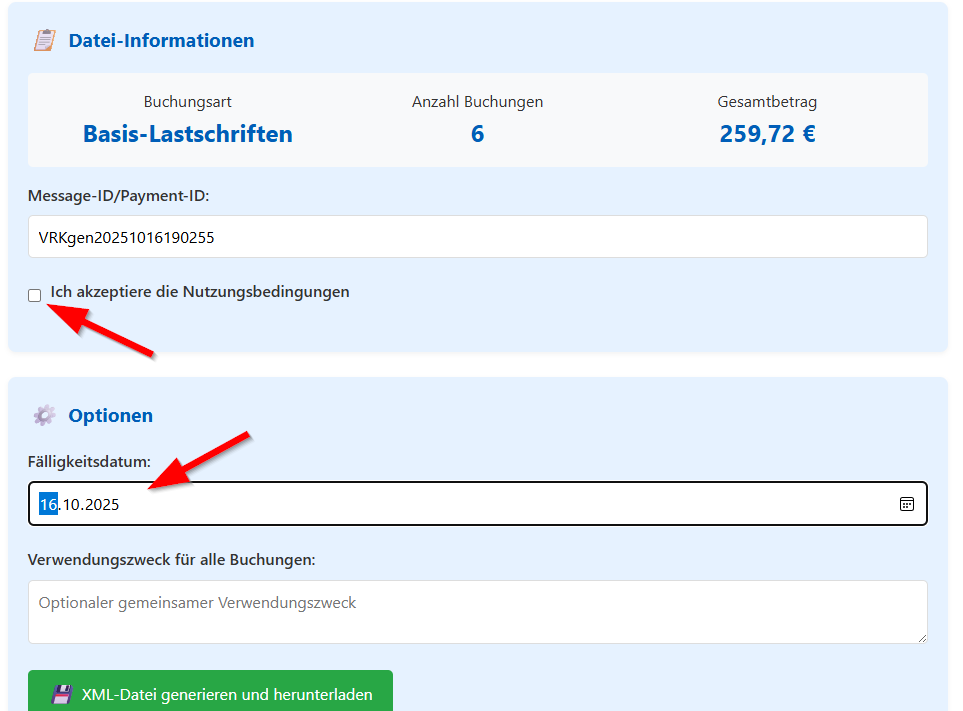Screen dimensions: 963x711
Task: Select the year segment '2025' in due date
Action: 102,505
